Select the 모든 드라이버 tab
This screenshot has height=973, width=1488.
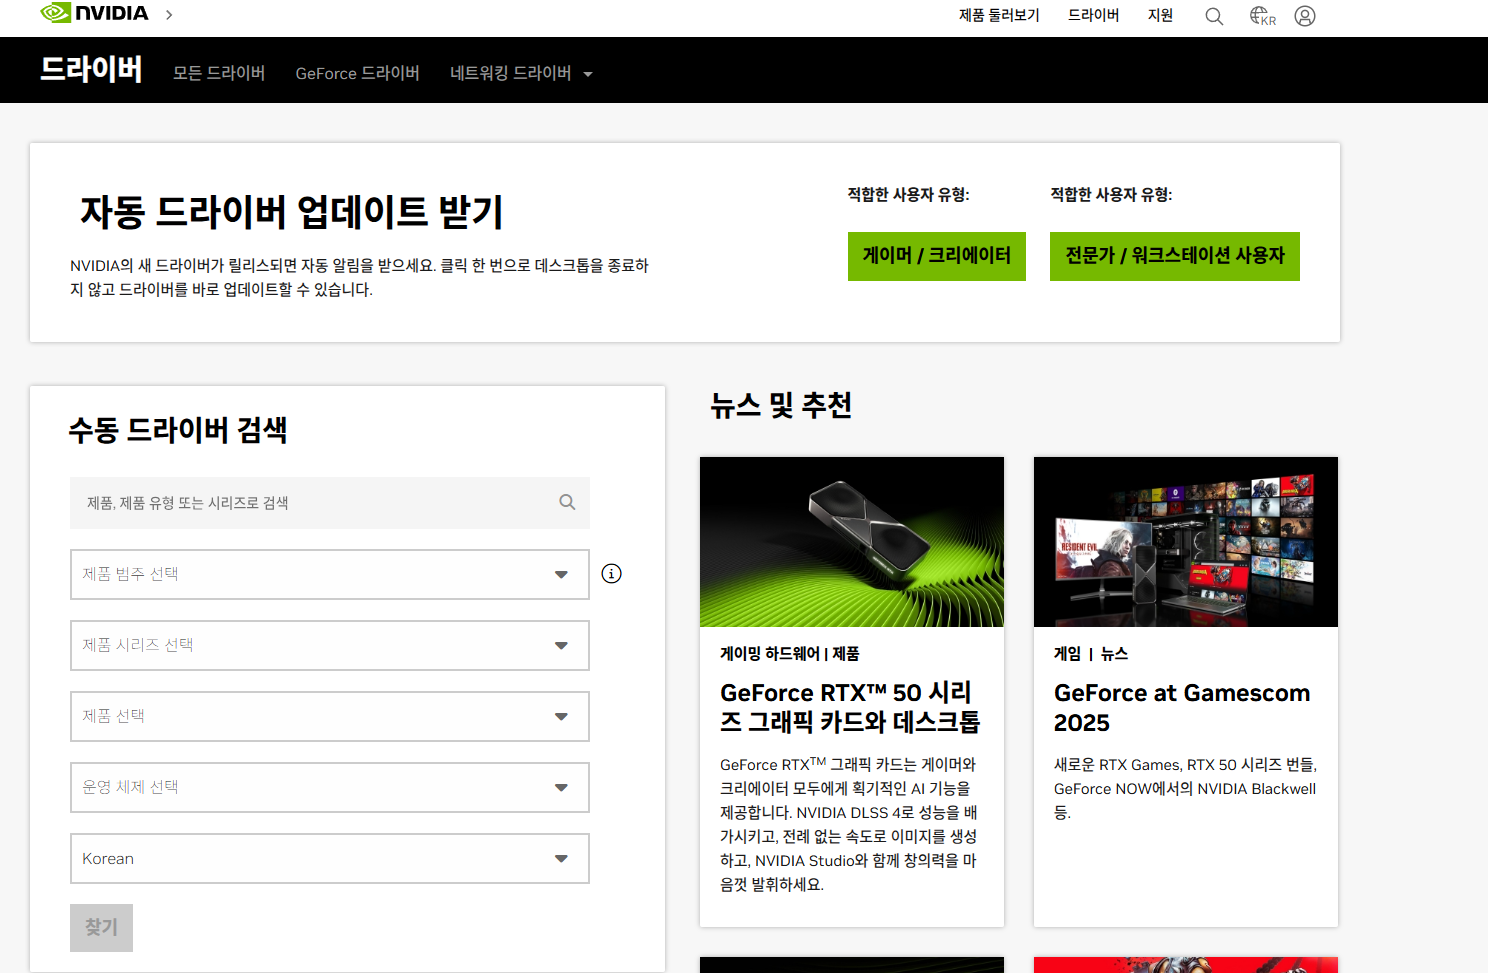click(x=219, y=74)
